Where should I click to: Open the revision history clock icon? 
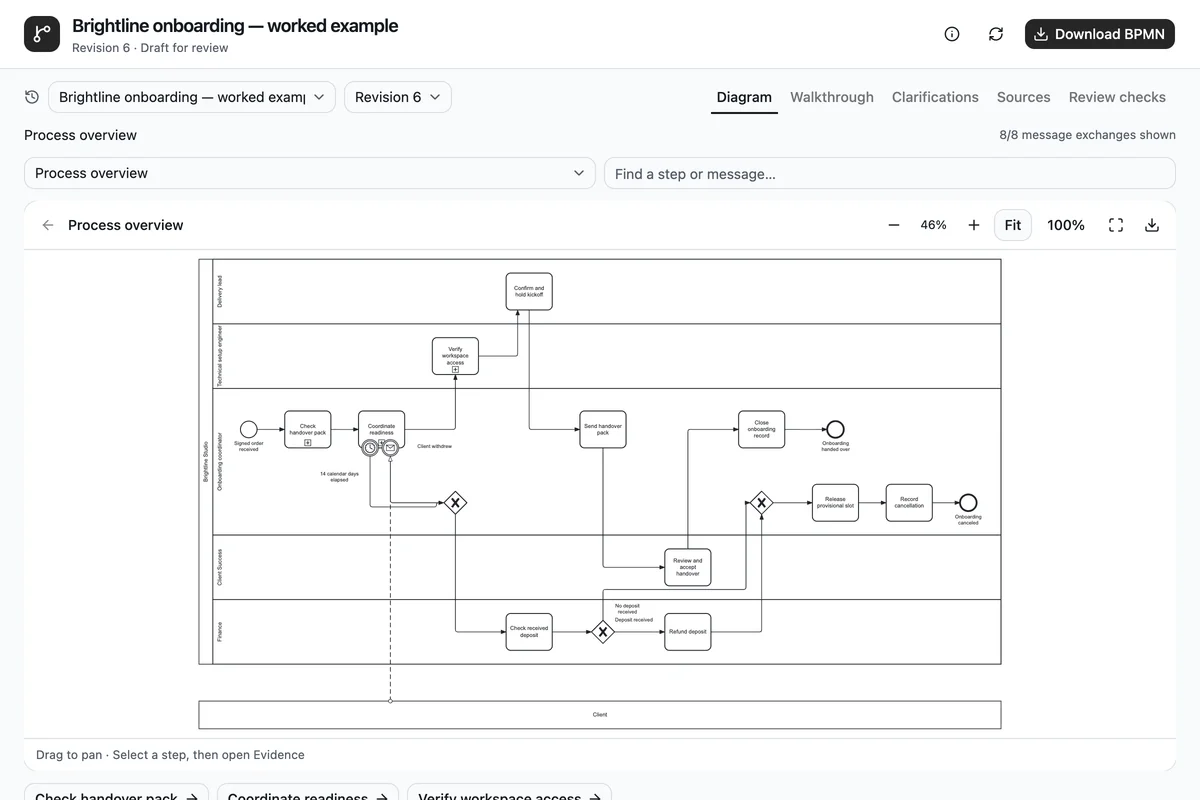32,97
